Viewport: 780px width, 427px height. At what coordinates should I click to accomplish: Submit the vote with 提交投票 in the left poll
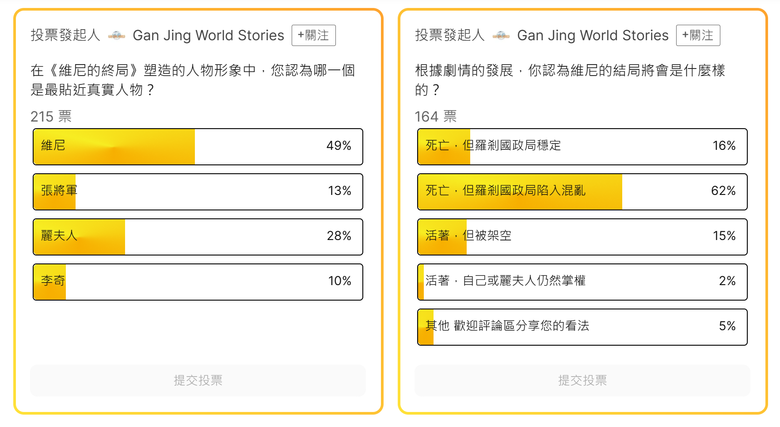198,381
